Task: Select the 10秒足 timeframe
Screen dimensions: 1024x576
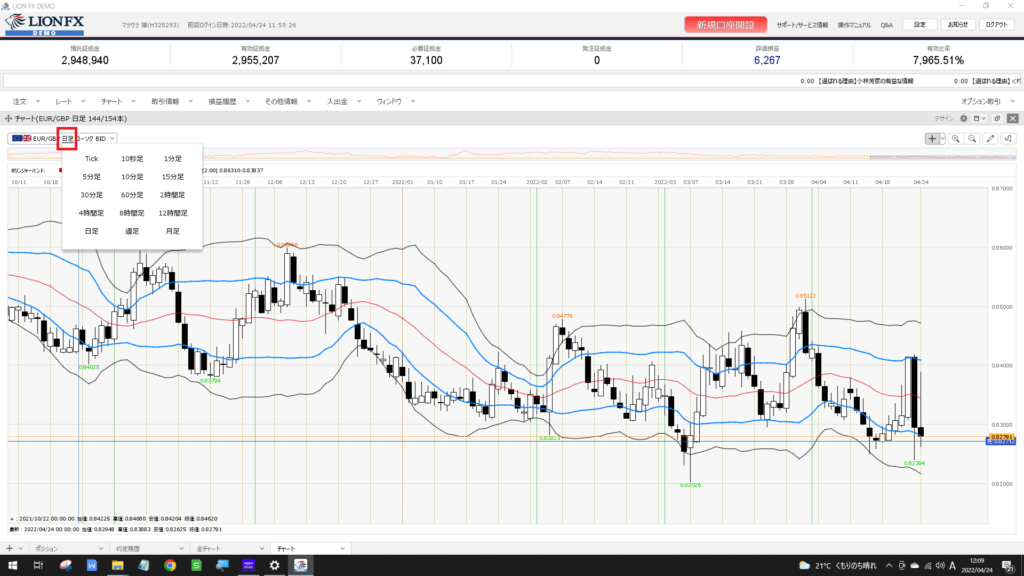Action: pyautogui.click(x=132, y=159)
